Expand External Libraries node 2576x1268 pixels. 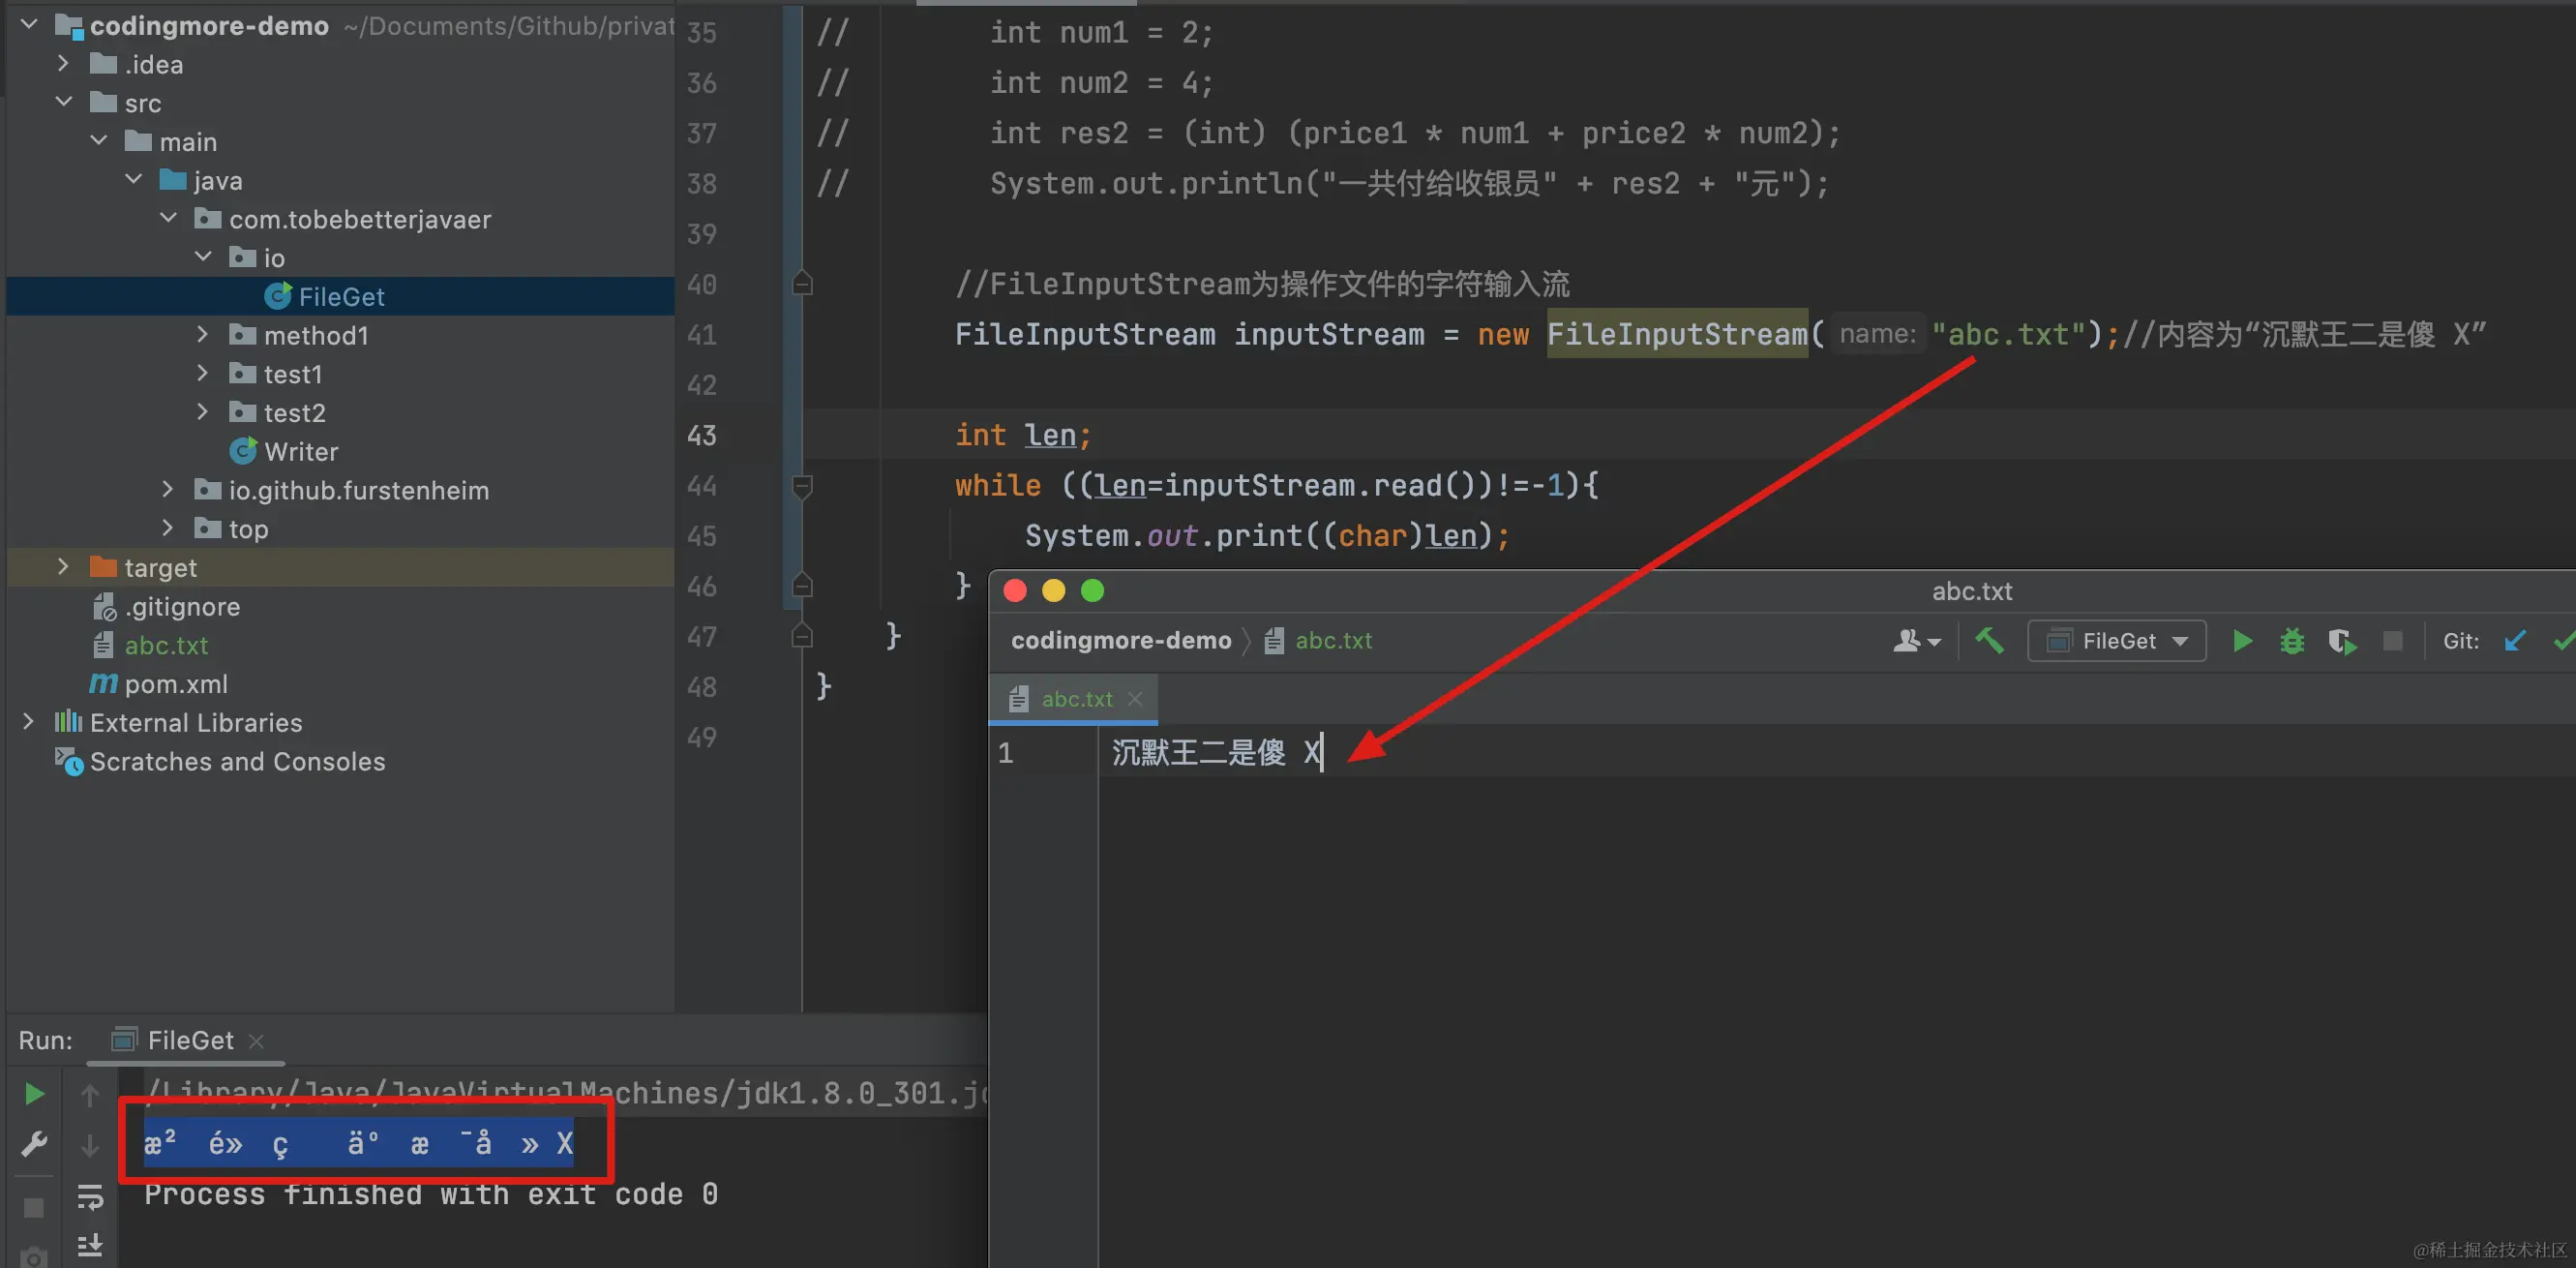pyautogui.click(x=28, y=721)
